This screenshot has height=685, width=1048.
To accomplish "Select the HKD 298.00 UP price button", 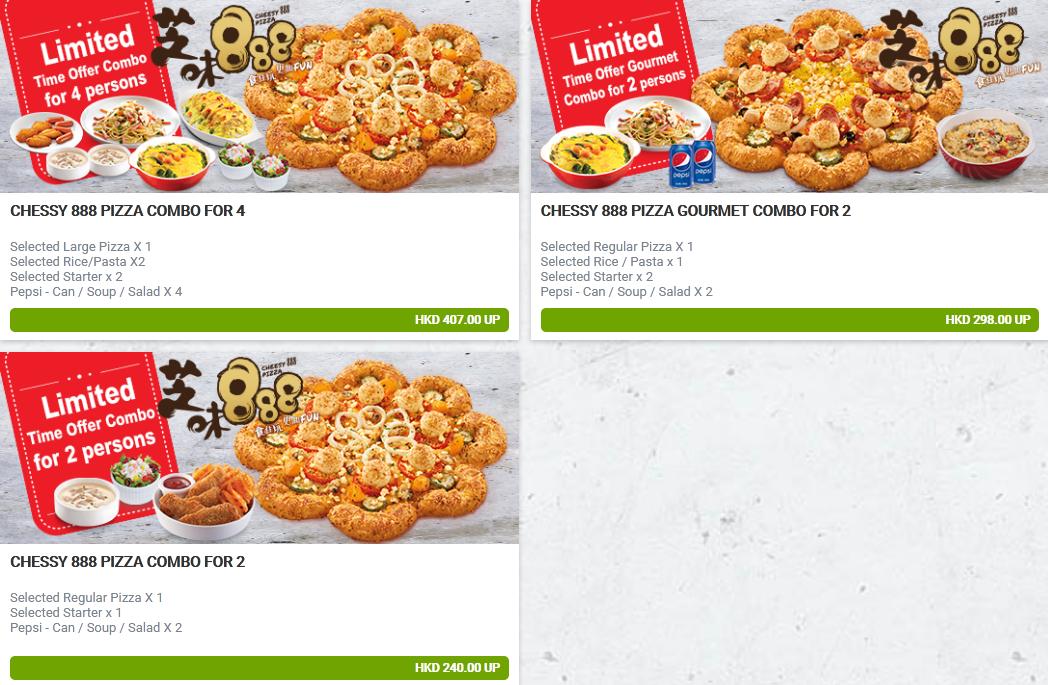I will tap(789, 319).
